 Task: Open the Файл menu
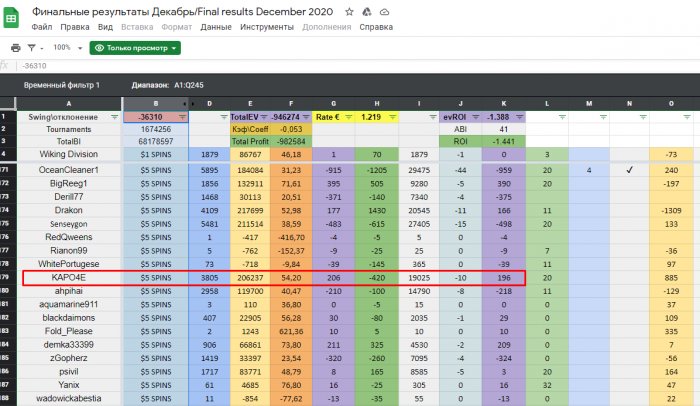(42, 27)
